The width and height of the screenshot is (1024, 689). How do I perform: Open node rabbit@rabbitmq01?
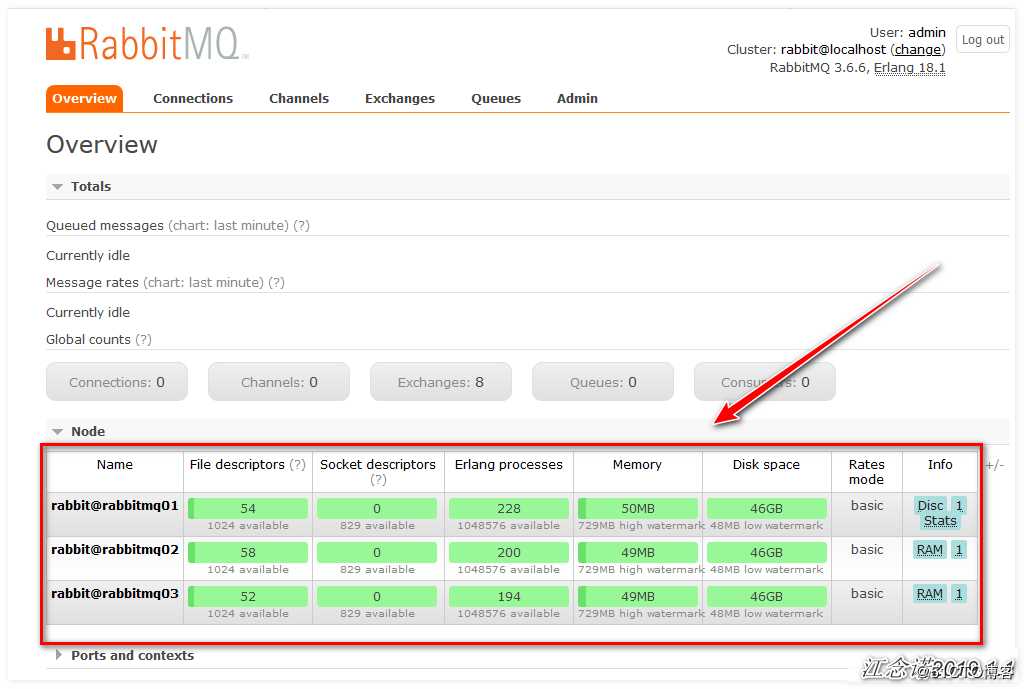pos(115,506)
